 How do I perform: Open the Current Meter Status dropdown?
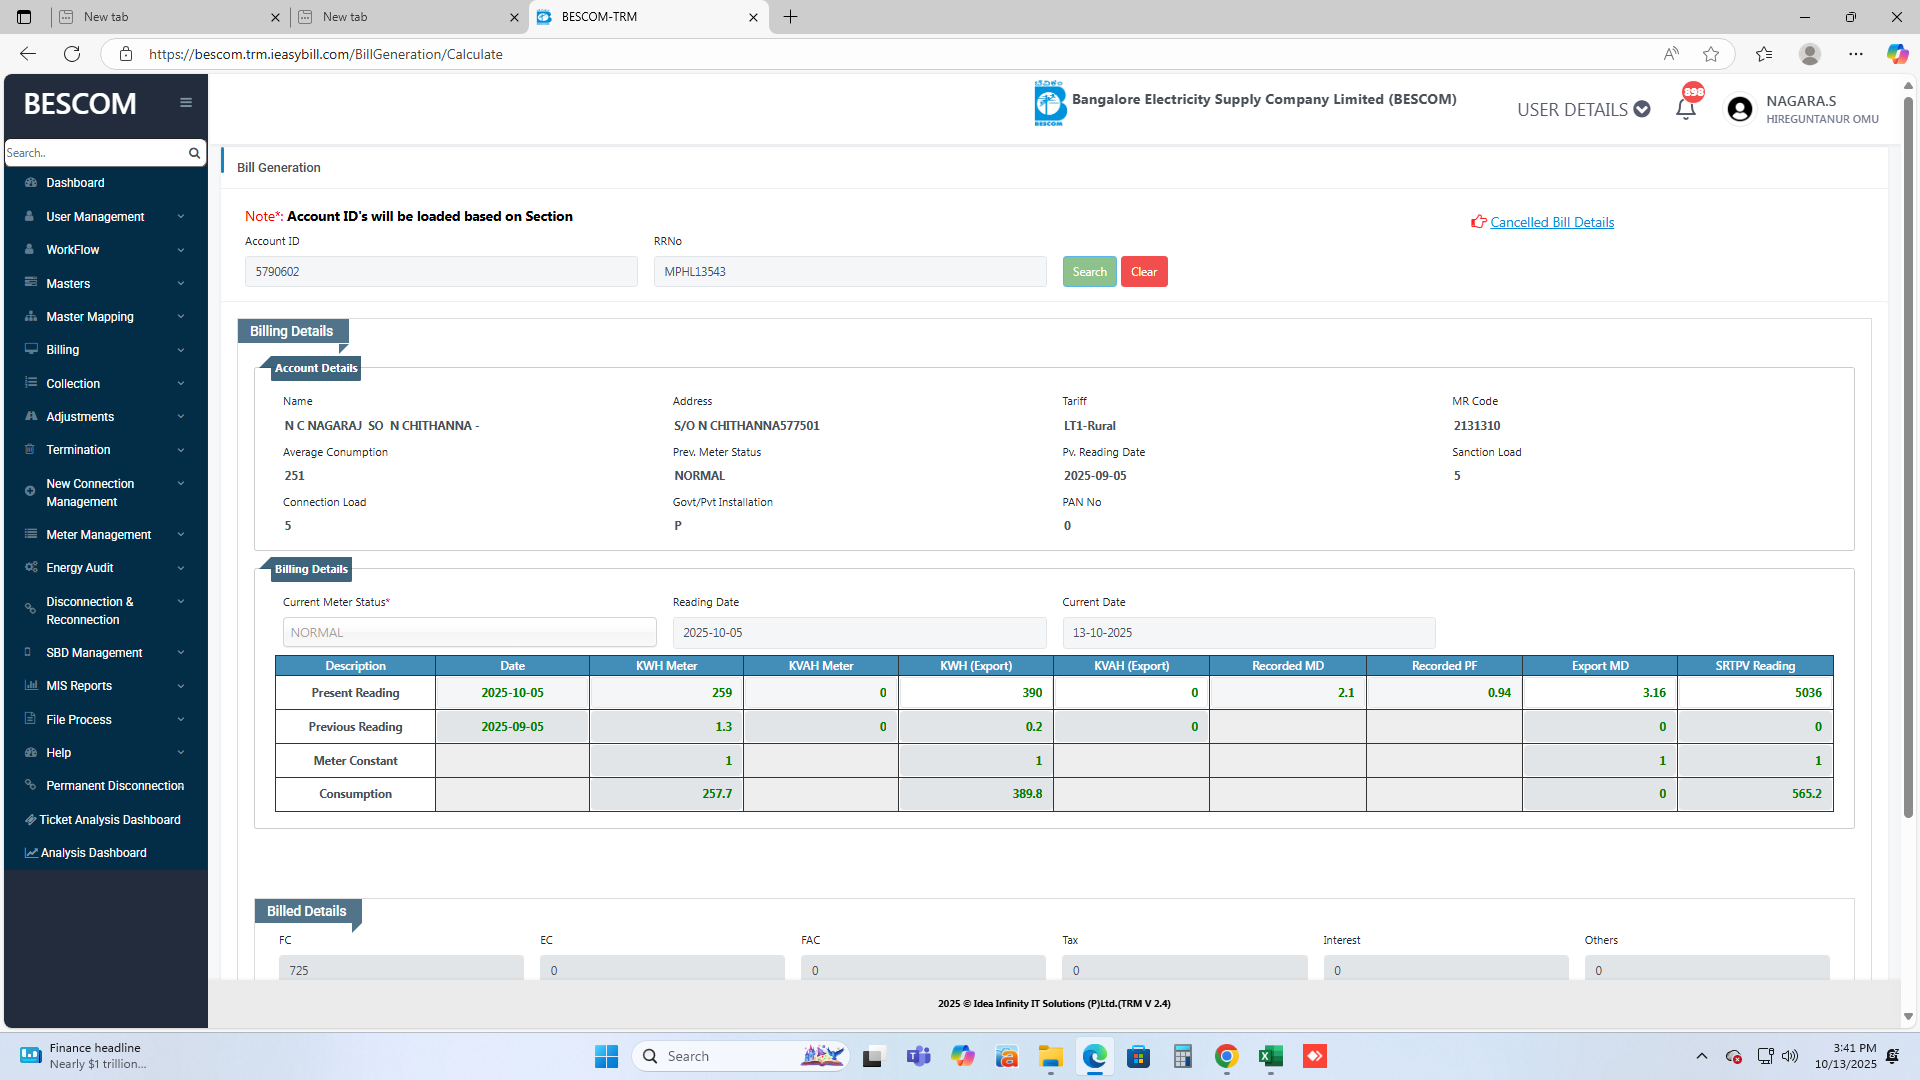coord(469,633)
